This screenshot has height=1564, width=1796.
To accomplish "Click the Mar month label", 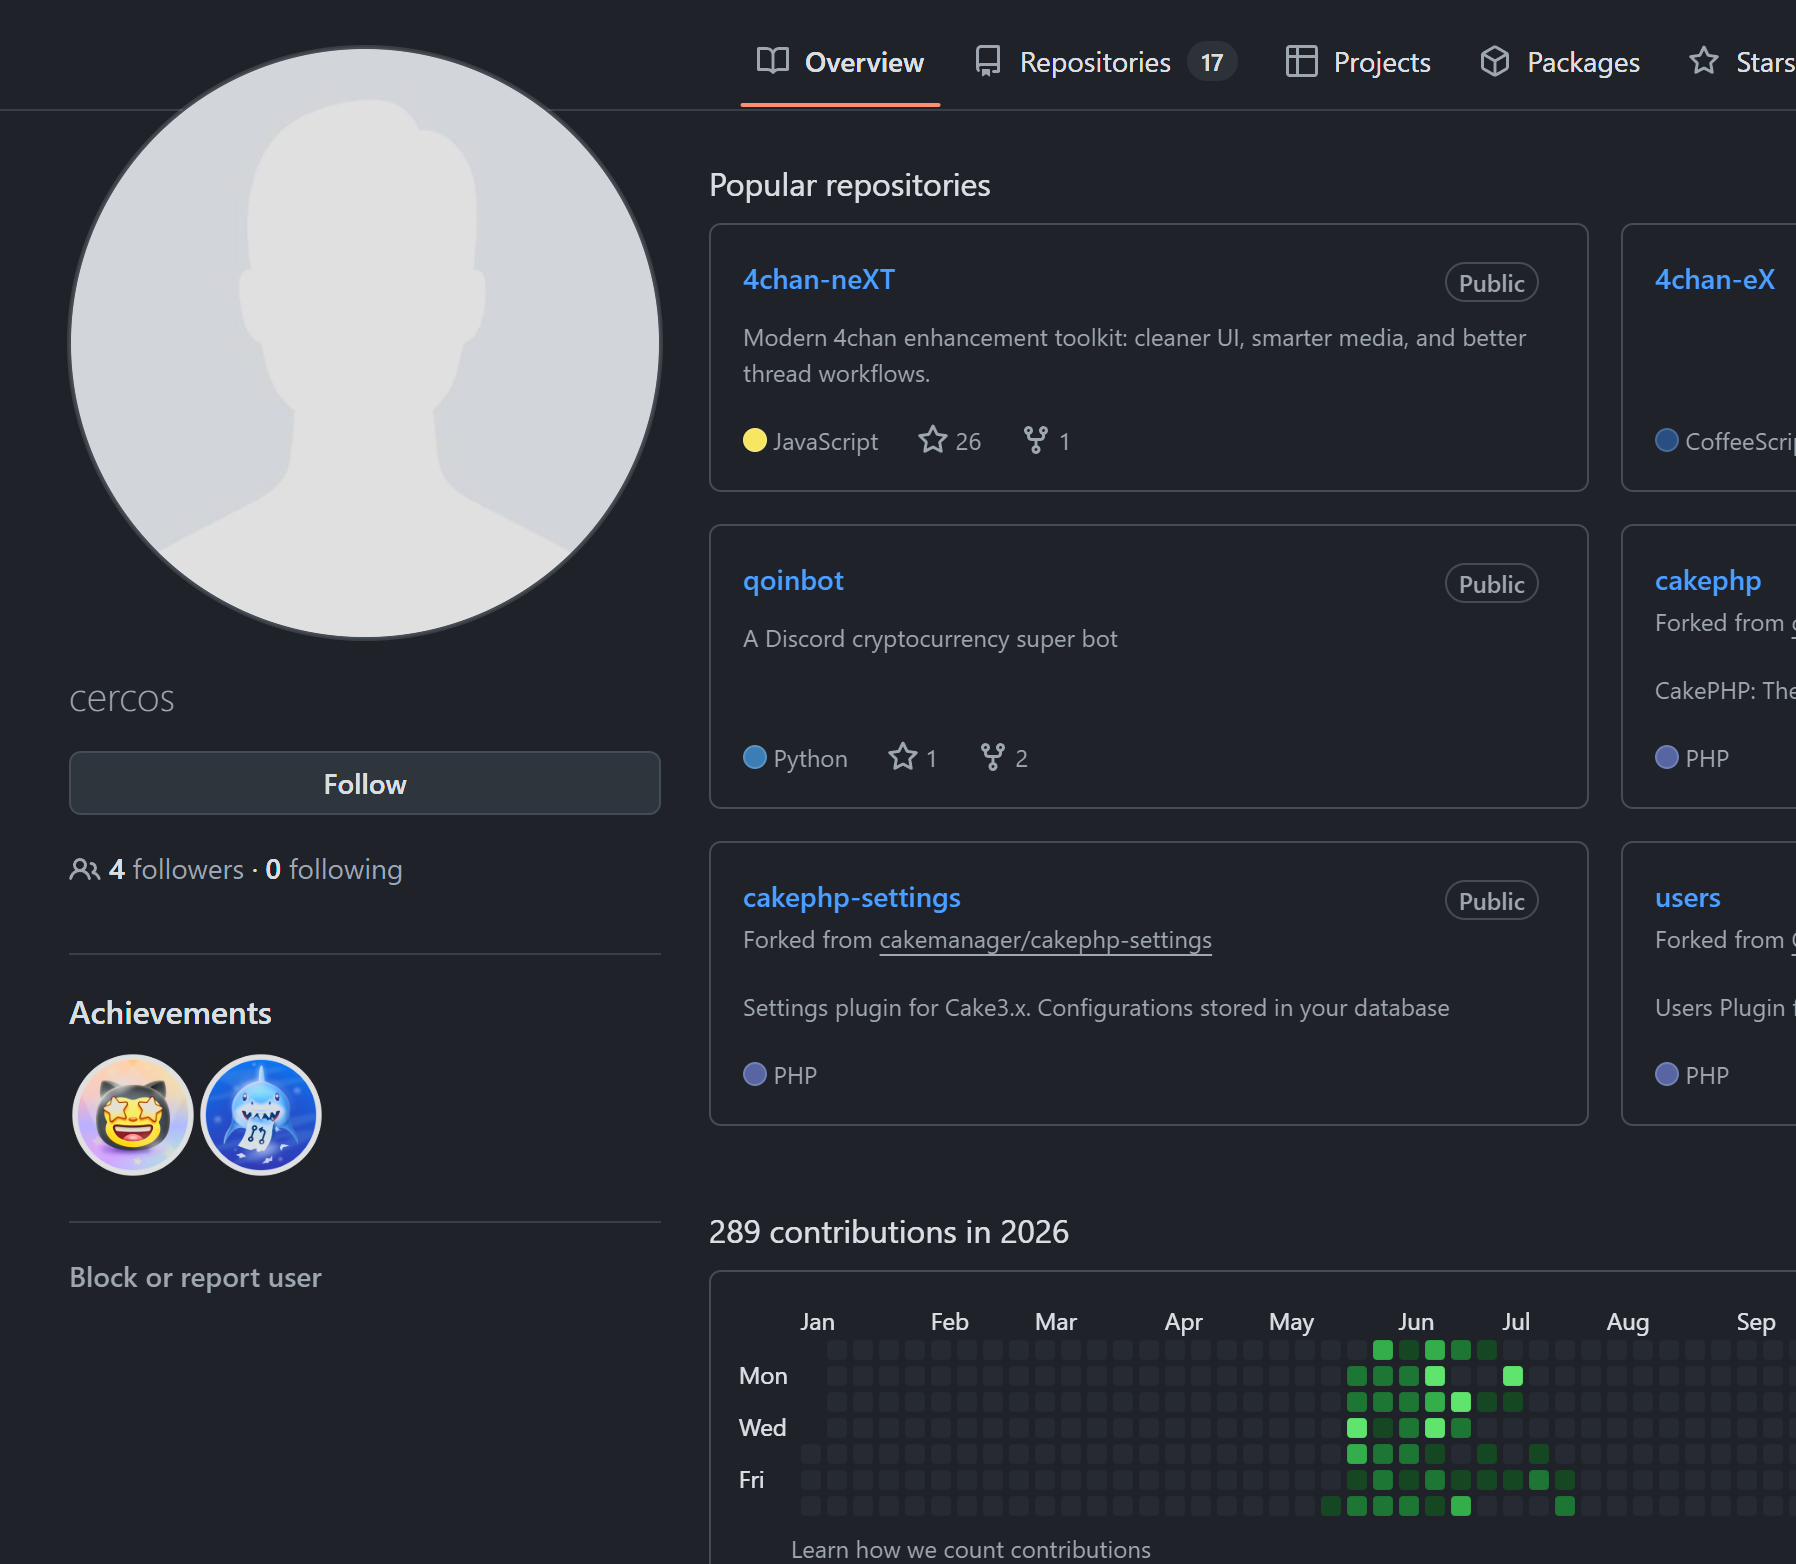I will click(x=1056, y=1322).
